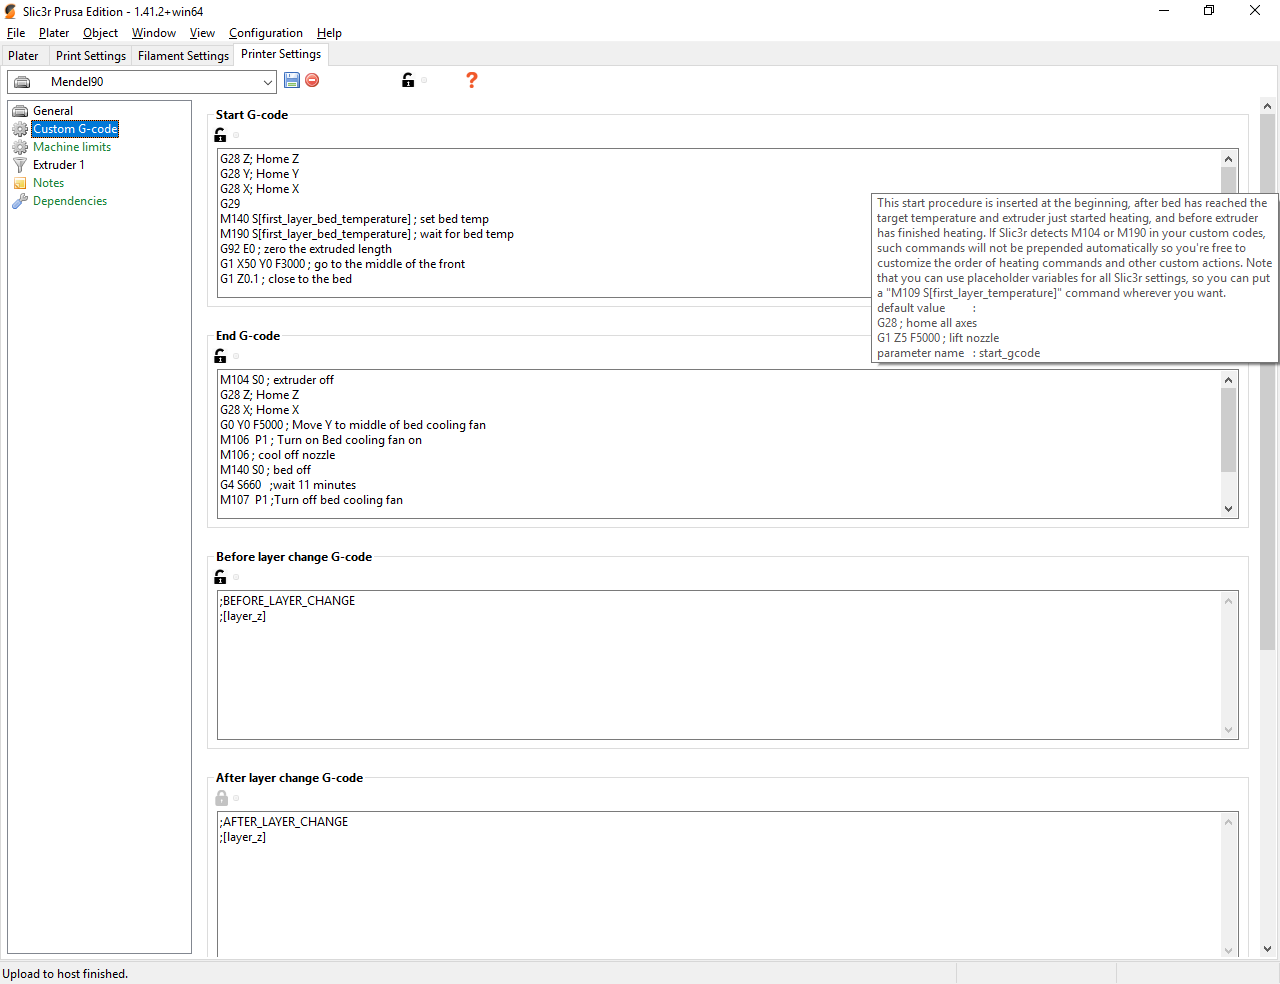The image size is (1280, 984).
Task: Open the Window menu
Action: click(154, 33)
